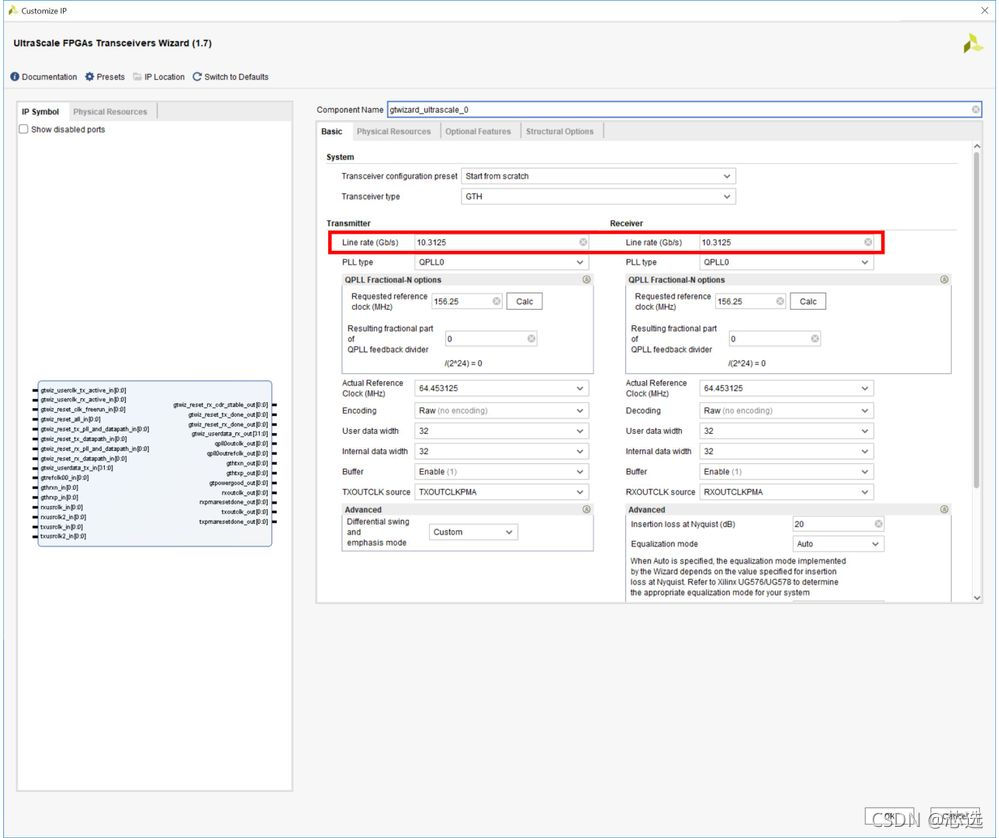Viewport: 999px width, 838px height.
Task: Close the Customize IP window
Action: pyautogui.click(x=984, y=10)
